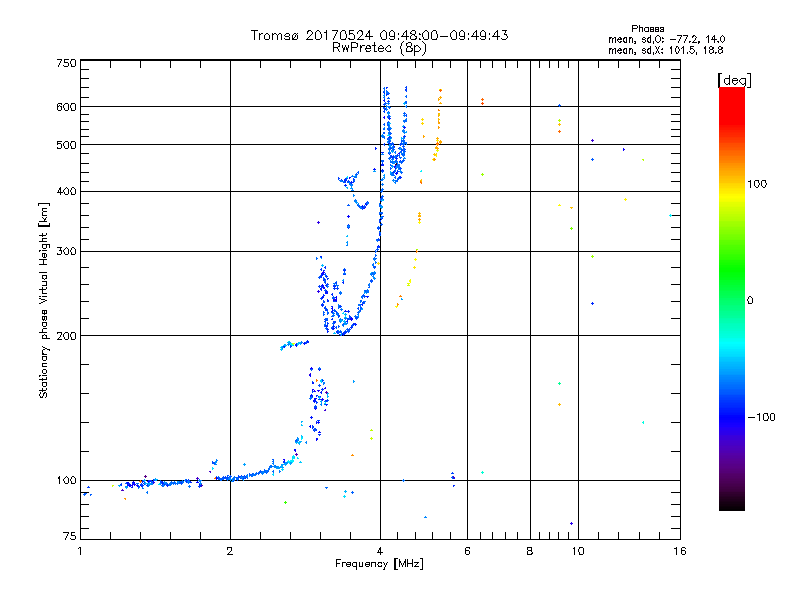
Task: Click the '[deg]' colorbar unit label
Action: click(x=734, y=80)
